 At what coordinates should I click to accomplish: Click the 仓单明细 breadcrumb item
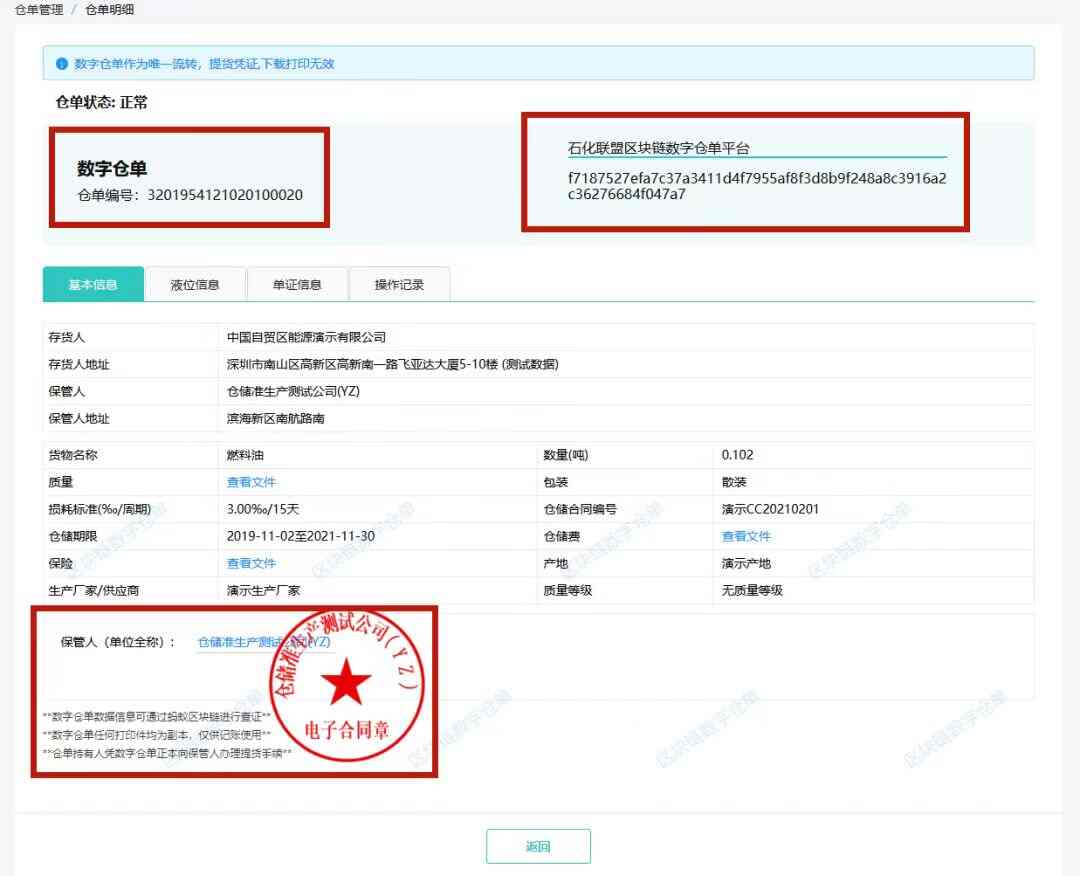pos(109,10)
